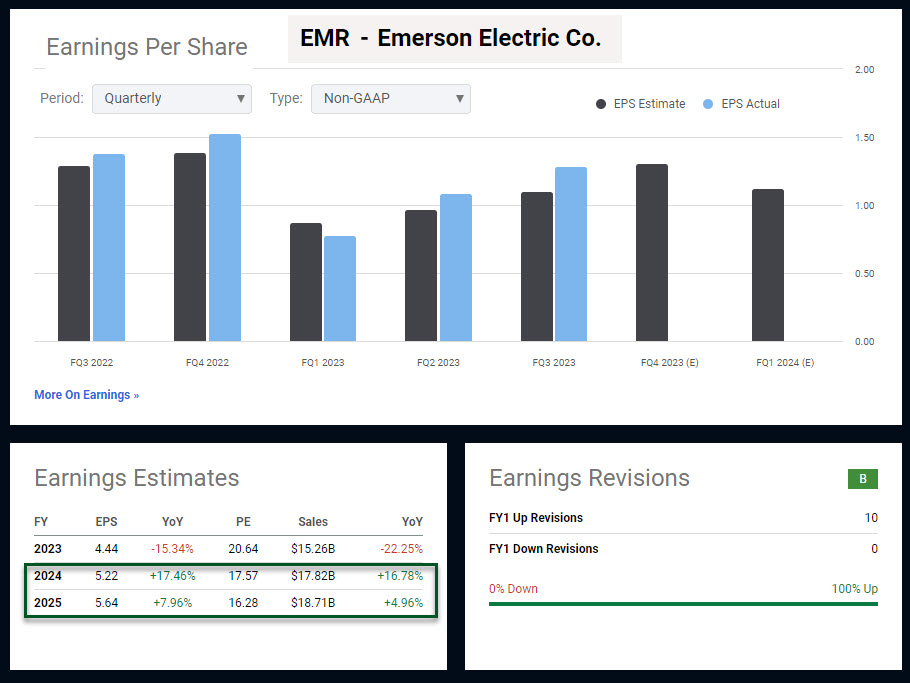Click the FQ1 2024 (E) estimate bar
The width and height of the screenshot is (910, 683).
point(768,265)
